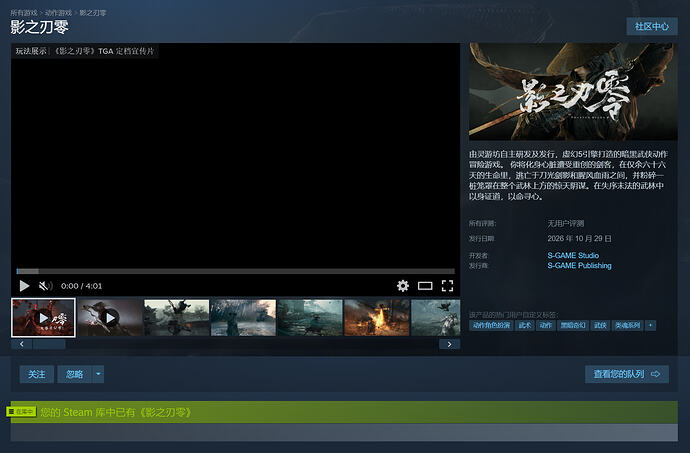
Task: Expand more tags with plus button
Action: 650,325
